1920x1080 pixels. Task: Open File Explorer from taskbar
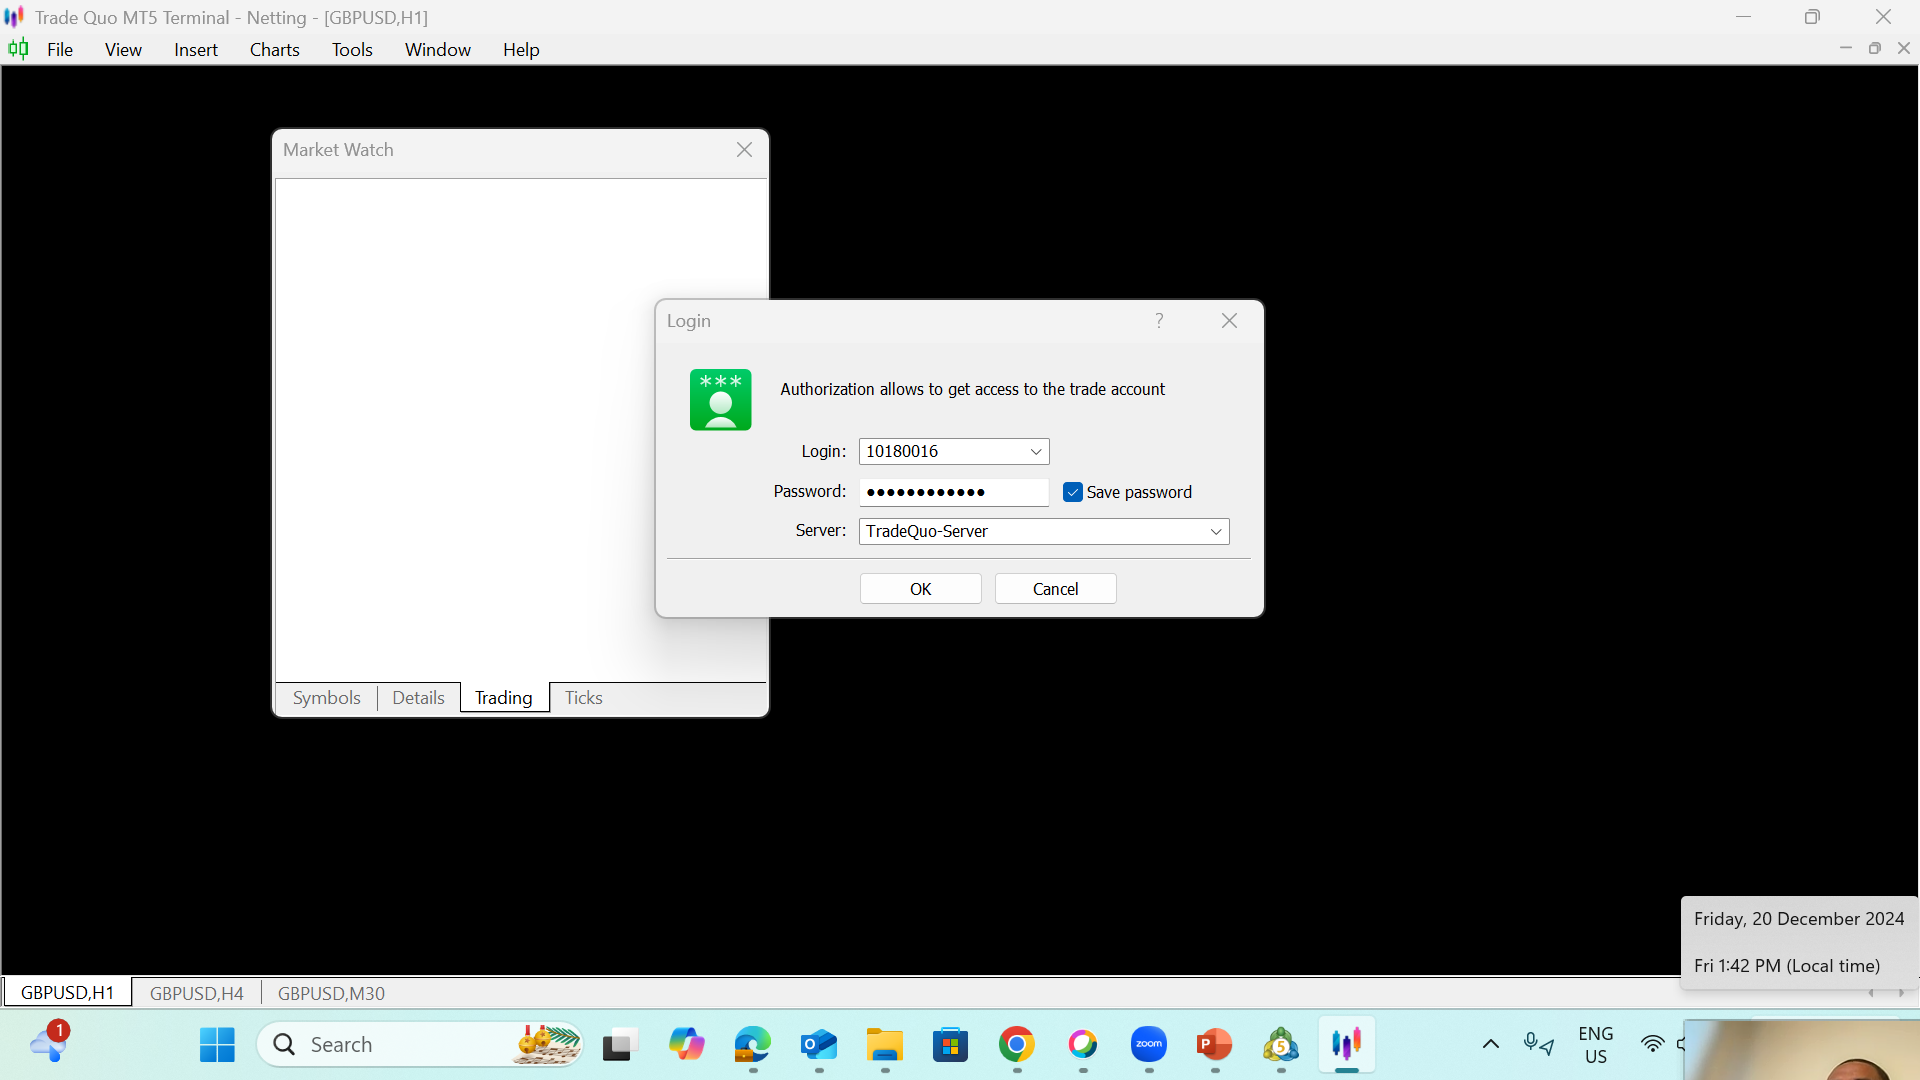884,1045
